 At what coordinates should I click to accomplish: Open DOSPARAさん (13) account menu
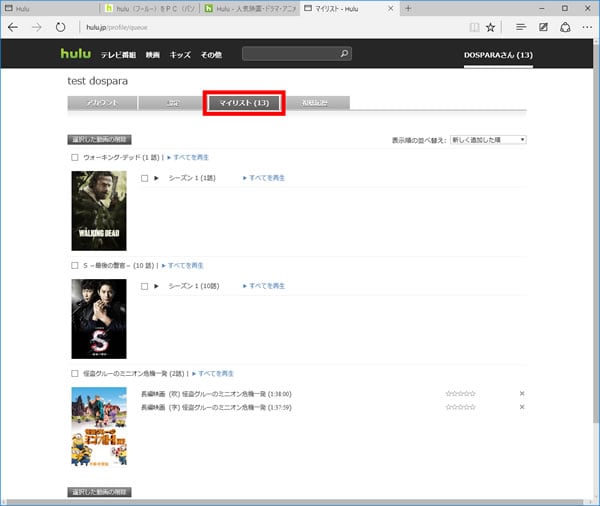click(498, 55)
